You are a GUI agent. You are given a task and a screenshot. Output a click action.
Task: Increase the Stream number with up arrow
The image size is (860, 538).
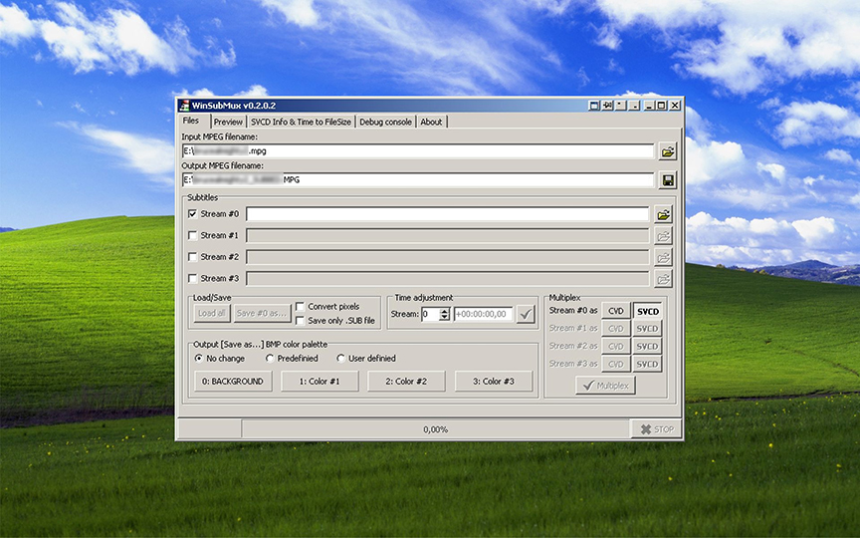tap(444, 311)
